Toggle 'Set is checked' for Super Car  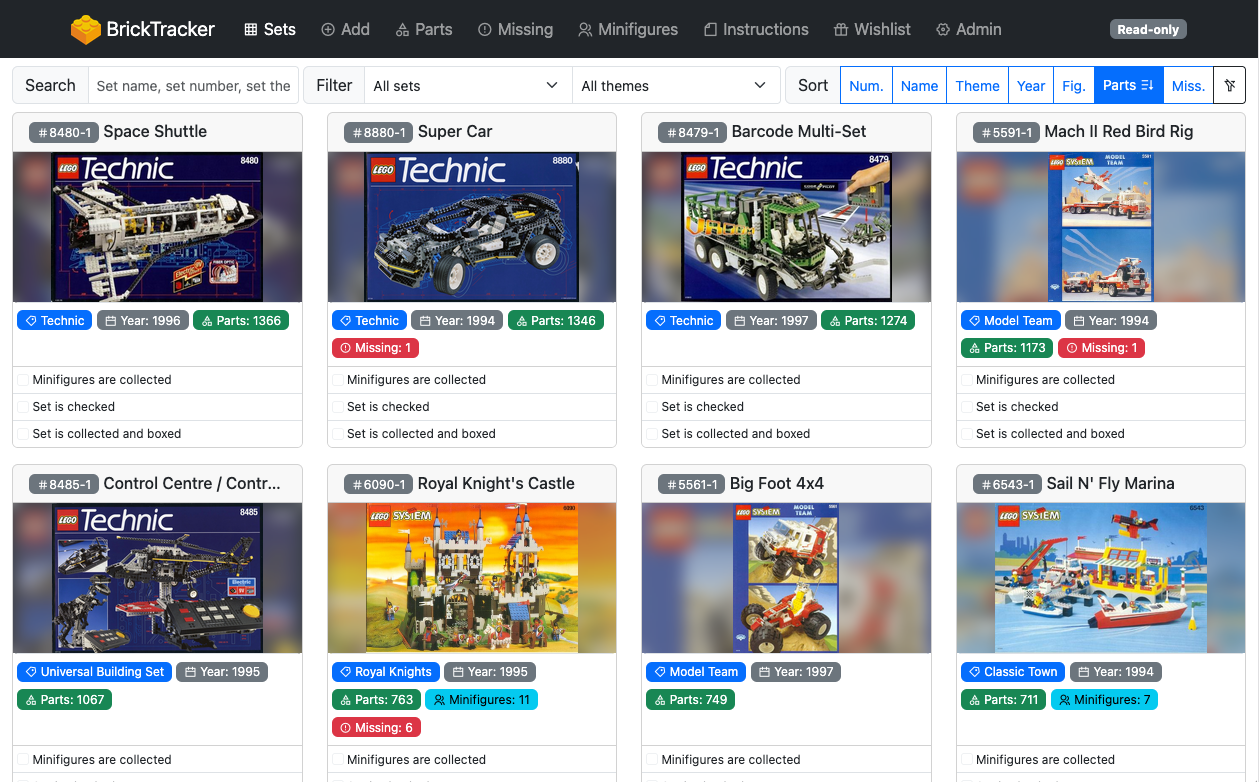[x=338, y=407]
